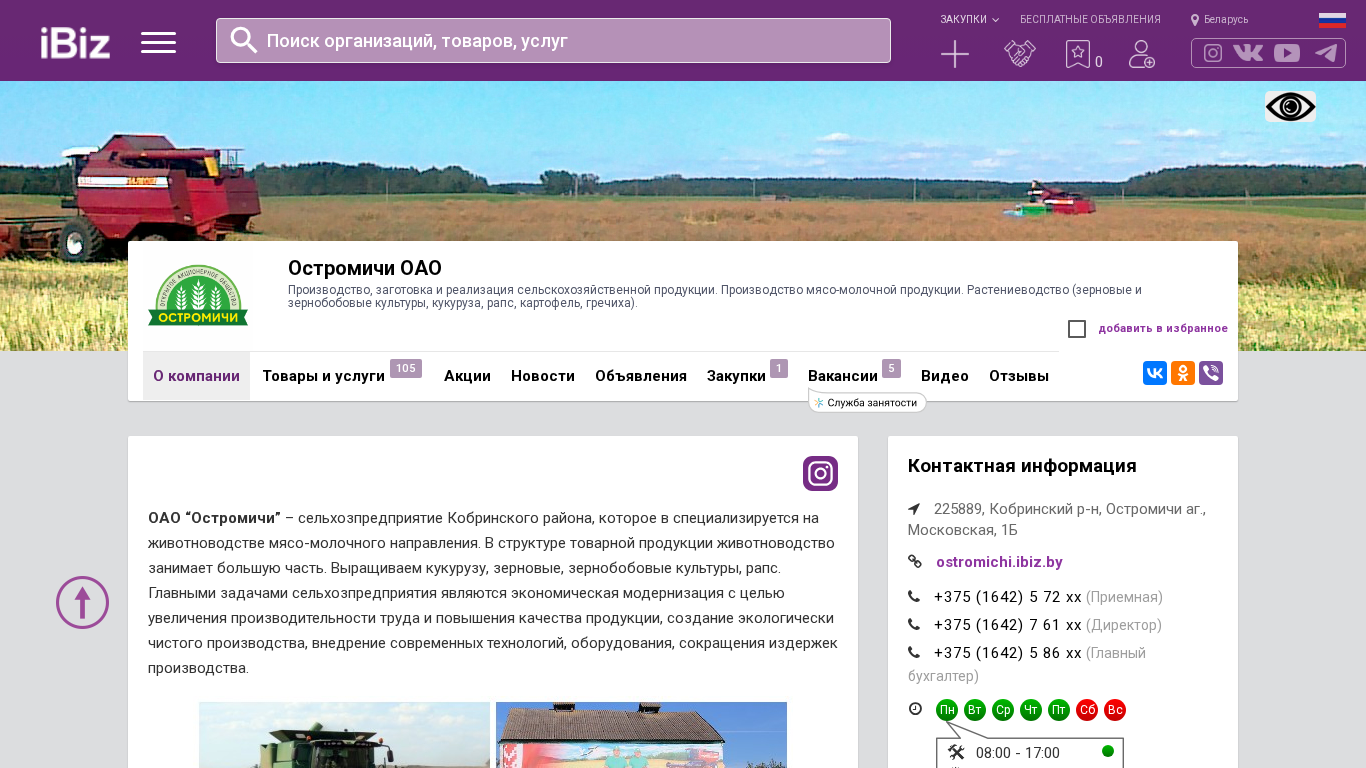Select Wednesday (Ср) working hours

[1003, 710]
